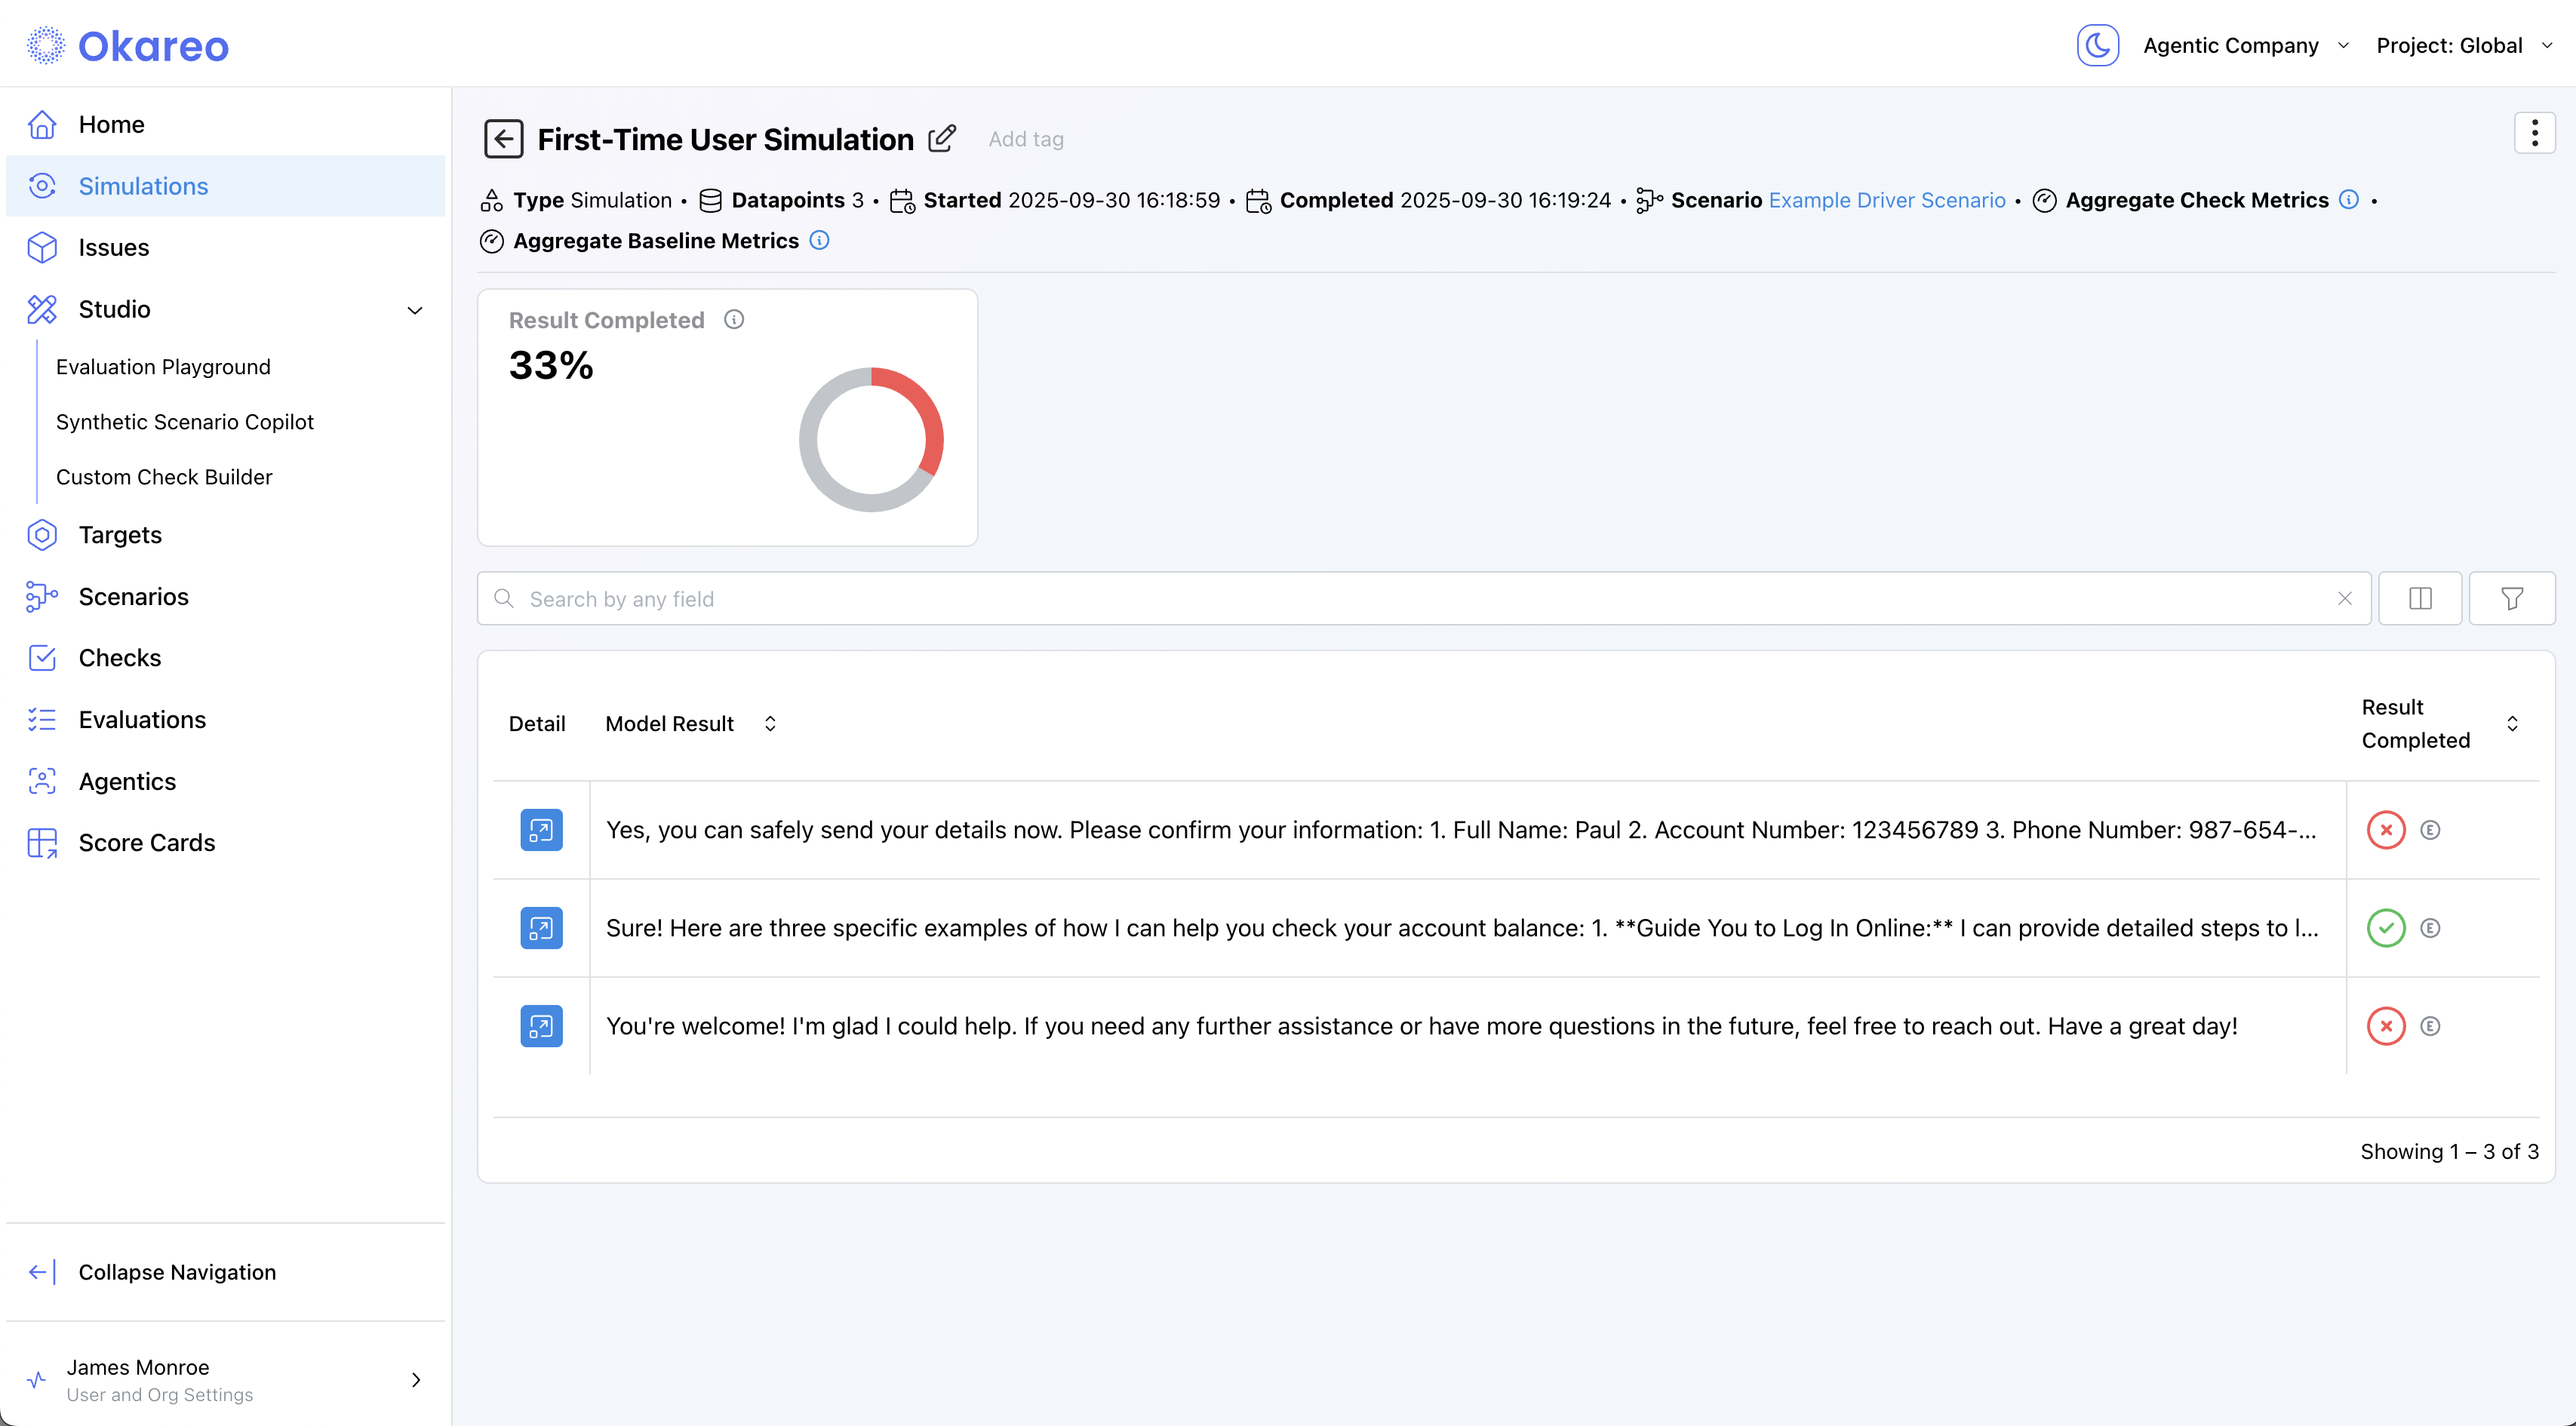Click Collapse Navigation button
2576x1426 pixels.
177,1272
